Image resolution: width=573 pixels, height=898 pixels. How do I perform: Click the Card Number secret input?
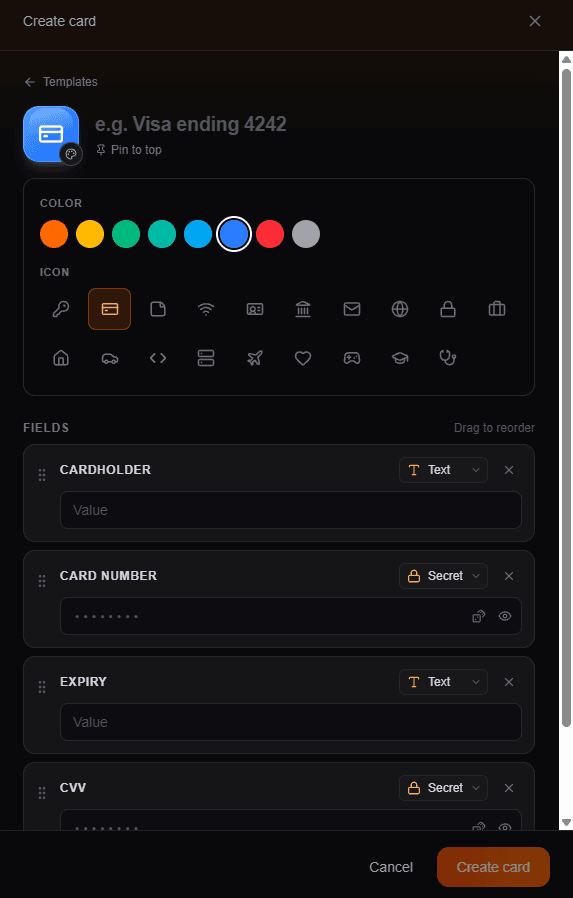pos(291,616)
